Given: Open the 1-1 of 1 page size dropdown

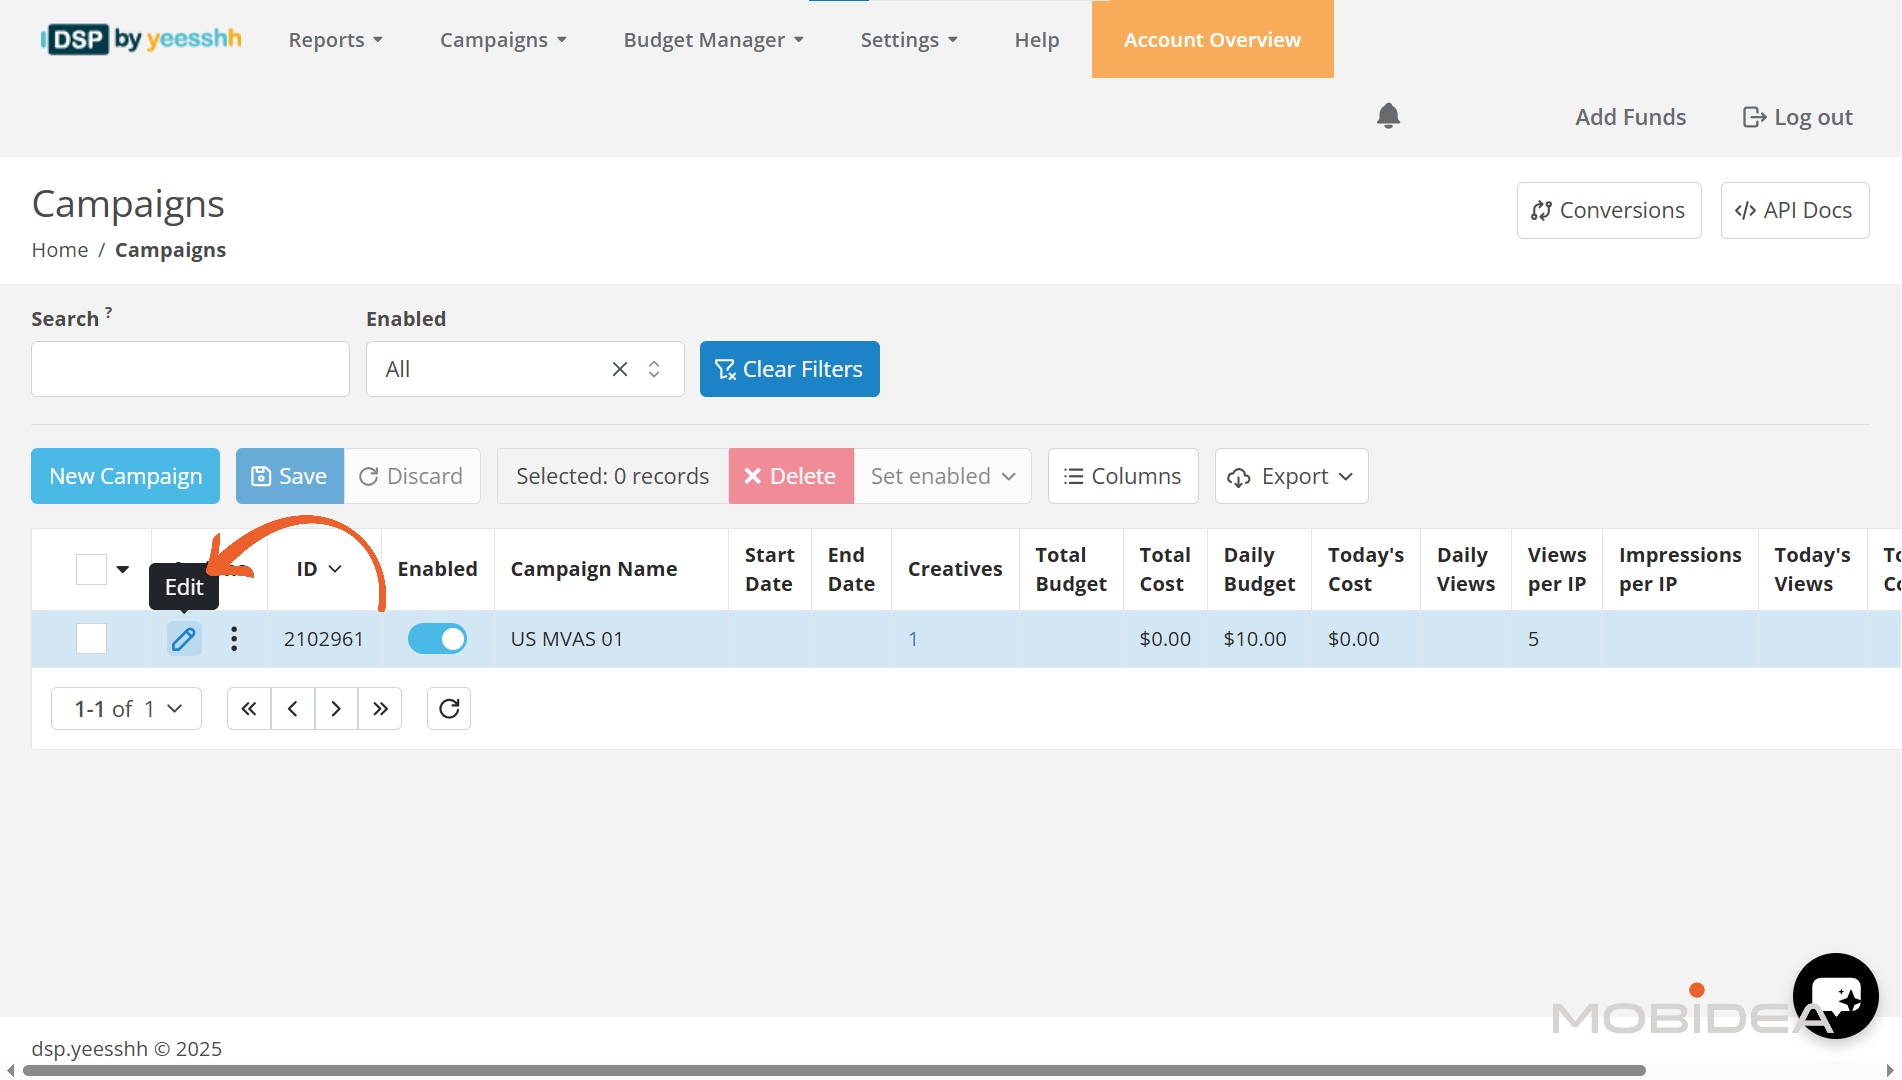Looking at the screenshot, I should click(x=127, y=709).
